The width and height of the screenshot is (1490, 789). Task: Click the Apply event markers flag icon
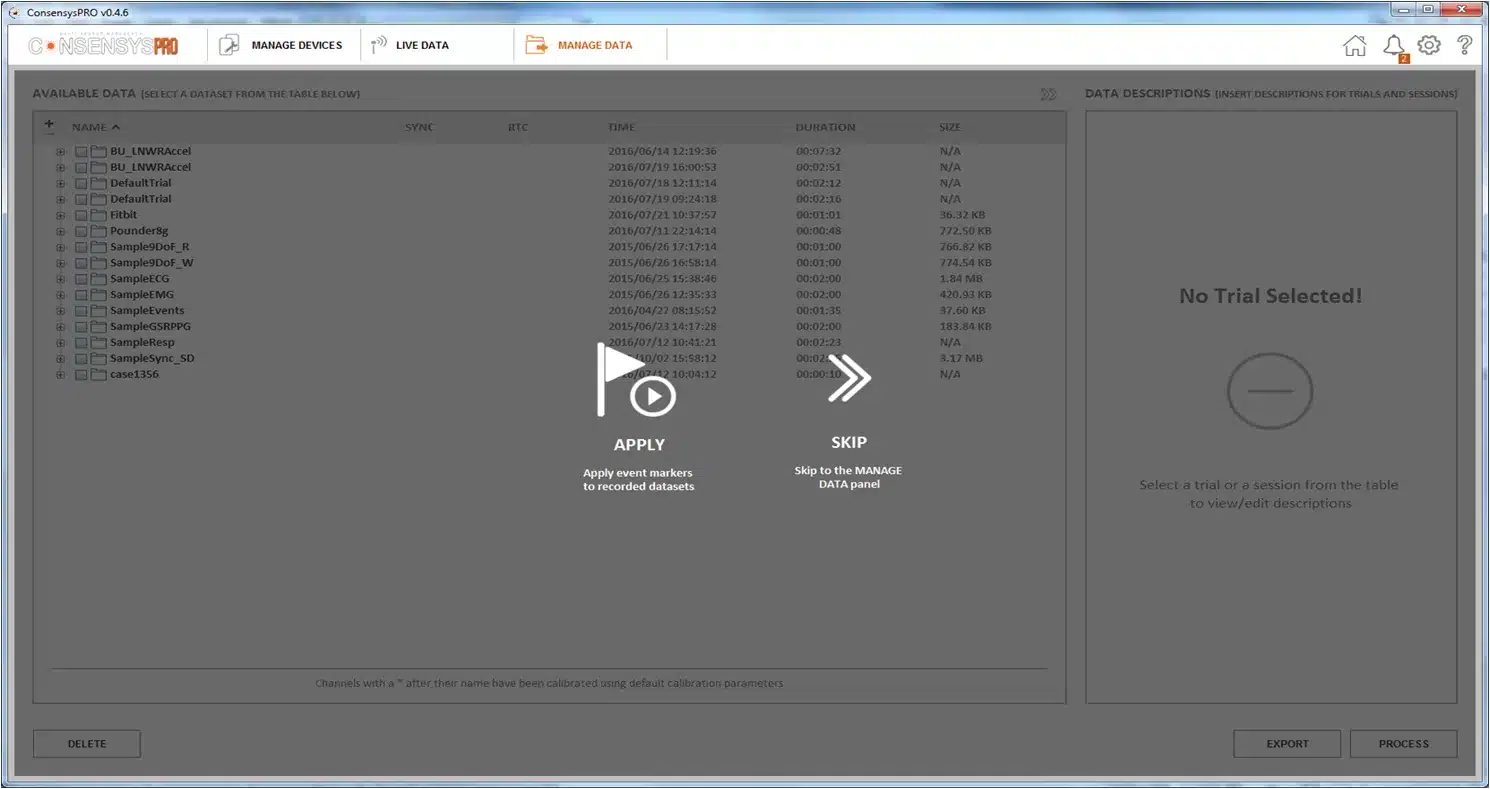636,380
